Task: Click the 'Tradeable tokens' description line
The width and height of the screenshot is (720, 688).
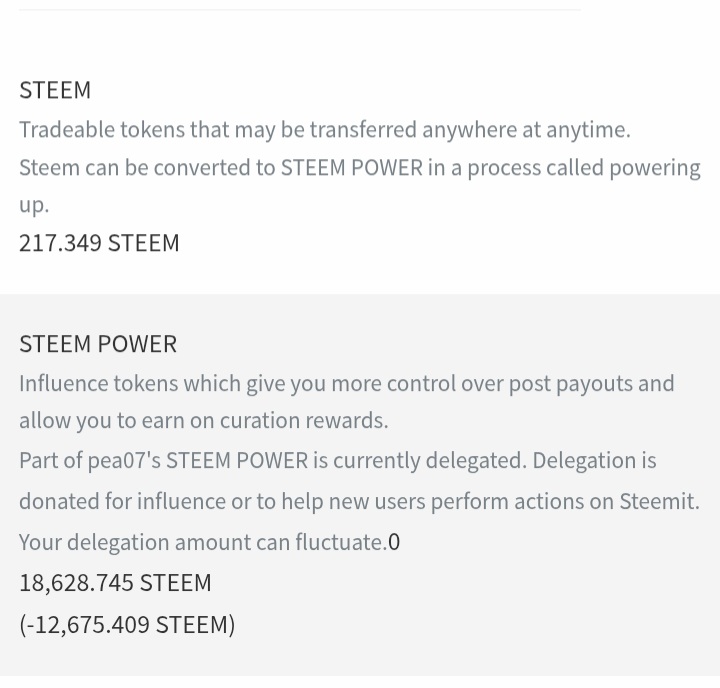Action: [x=325, y=130]
